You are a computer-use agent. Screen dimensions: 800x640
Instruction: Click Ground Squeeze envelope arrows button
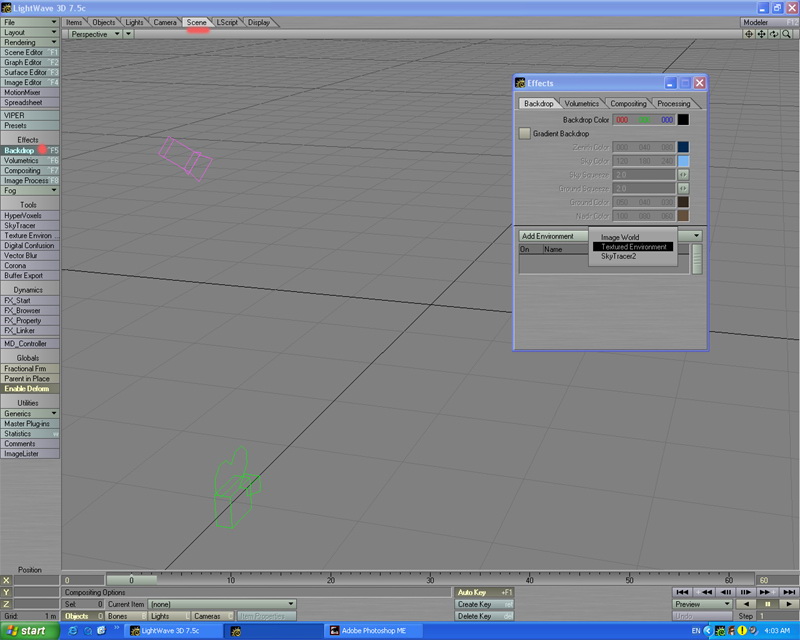pos(683,188)
